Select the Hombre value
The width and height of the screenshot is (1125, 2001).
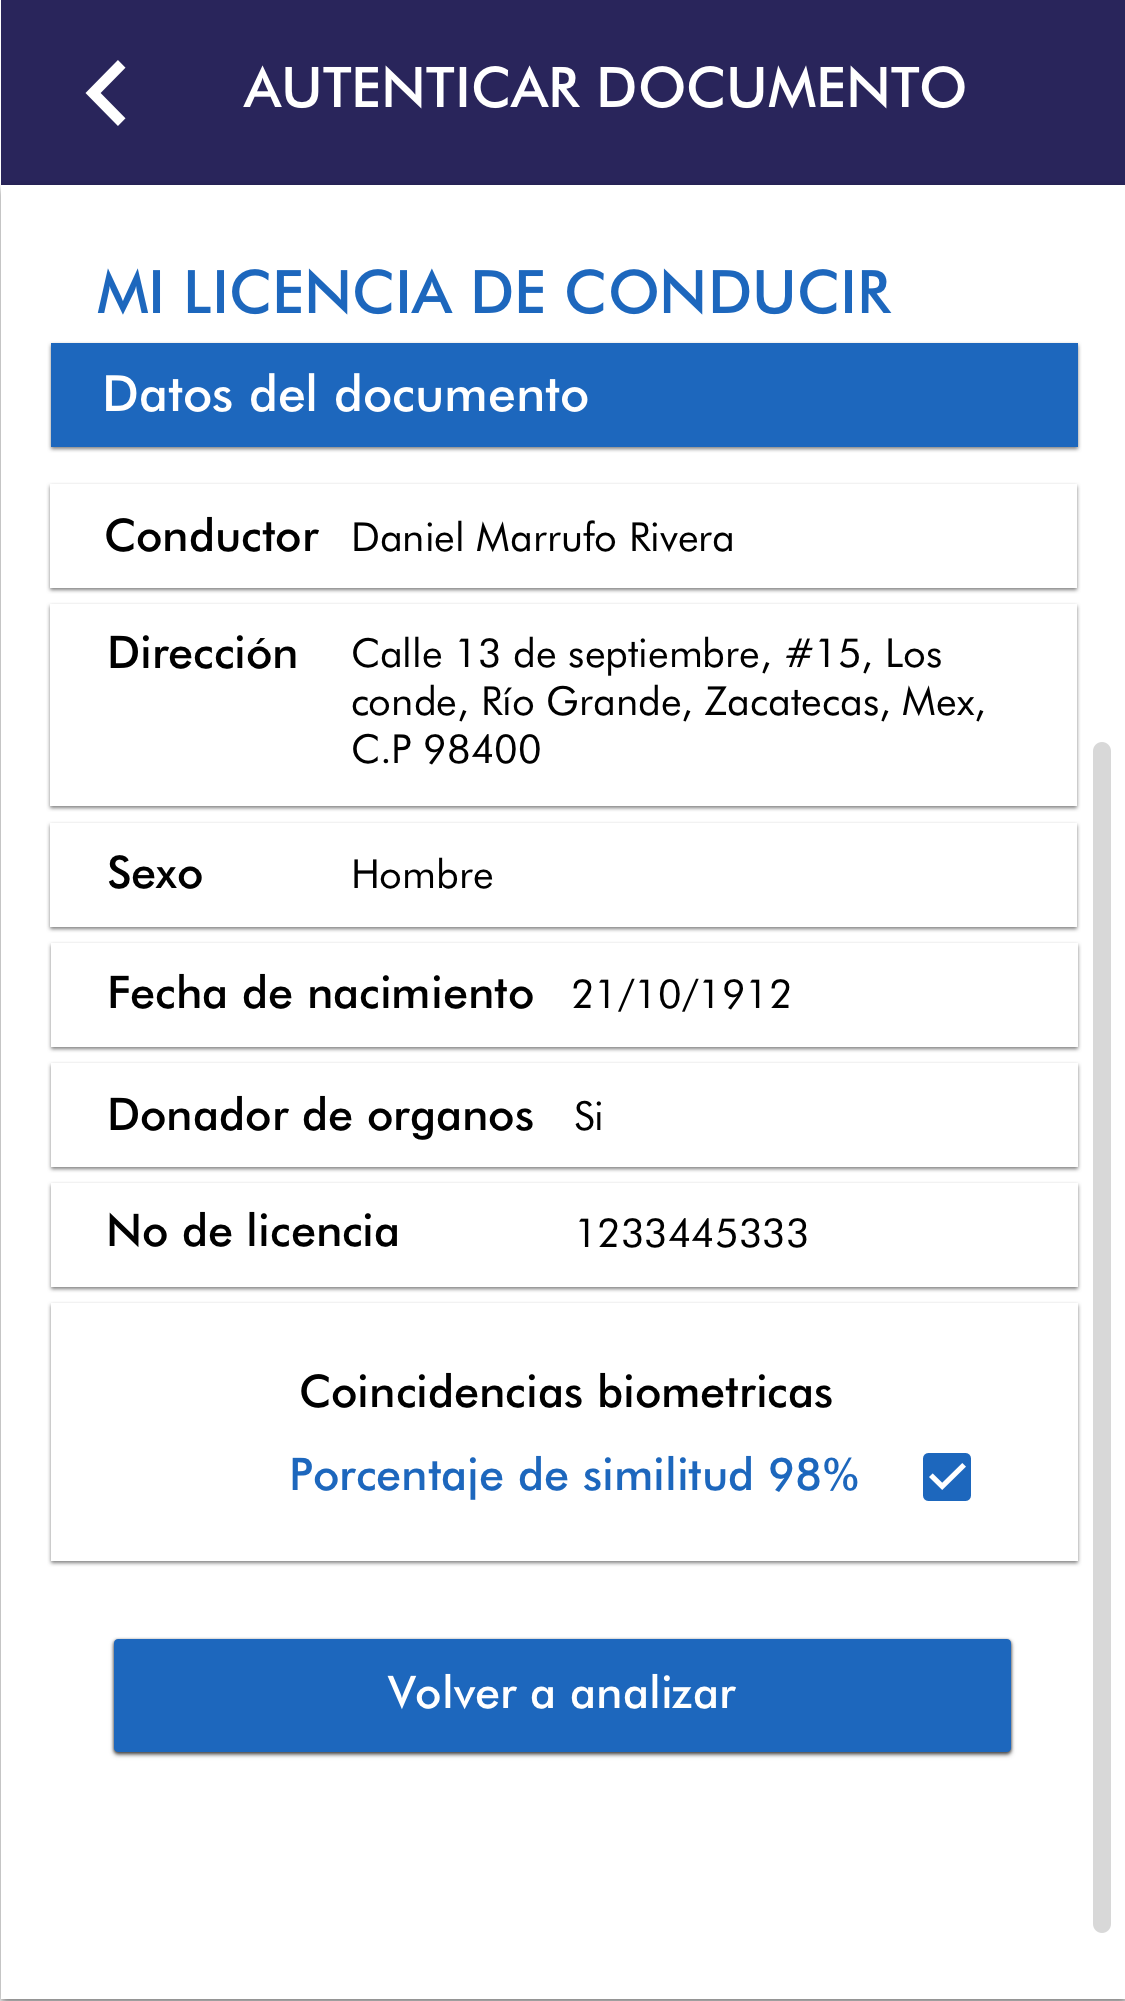click(423, 876)
